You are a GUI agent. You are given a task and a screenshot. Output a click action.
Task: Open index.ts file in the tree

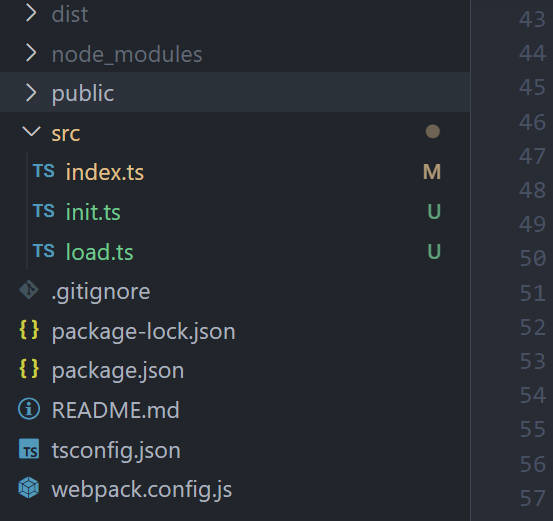[x=105, y=172]
